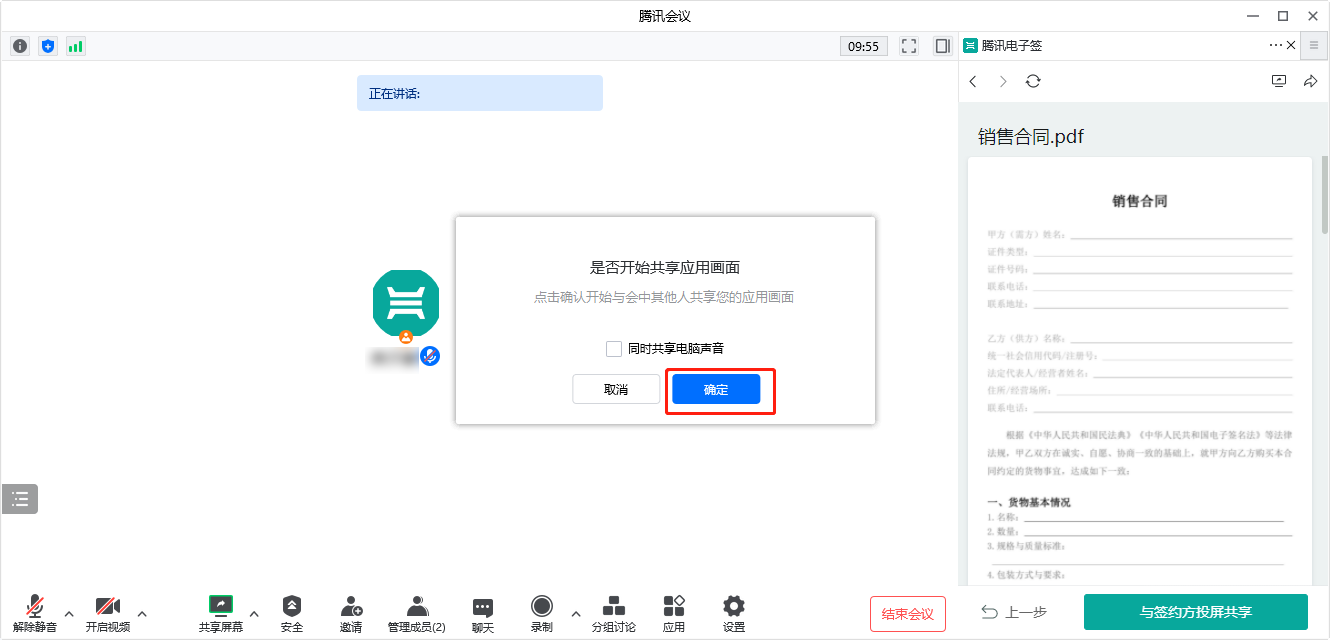The height and width of the screenshot is (640, 1330).
Task: Click 上一步 to go back a step
Action: point(1012,612)
